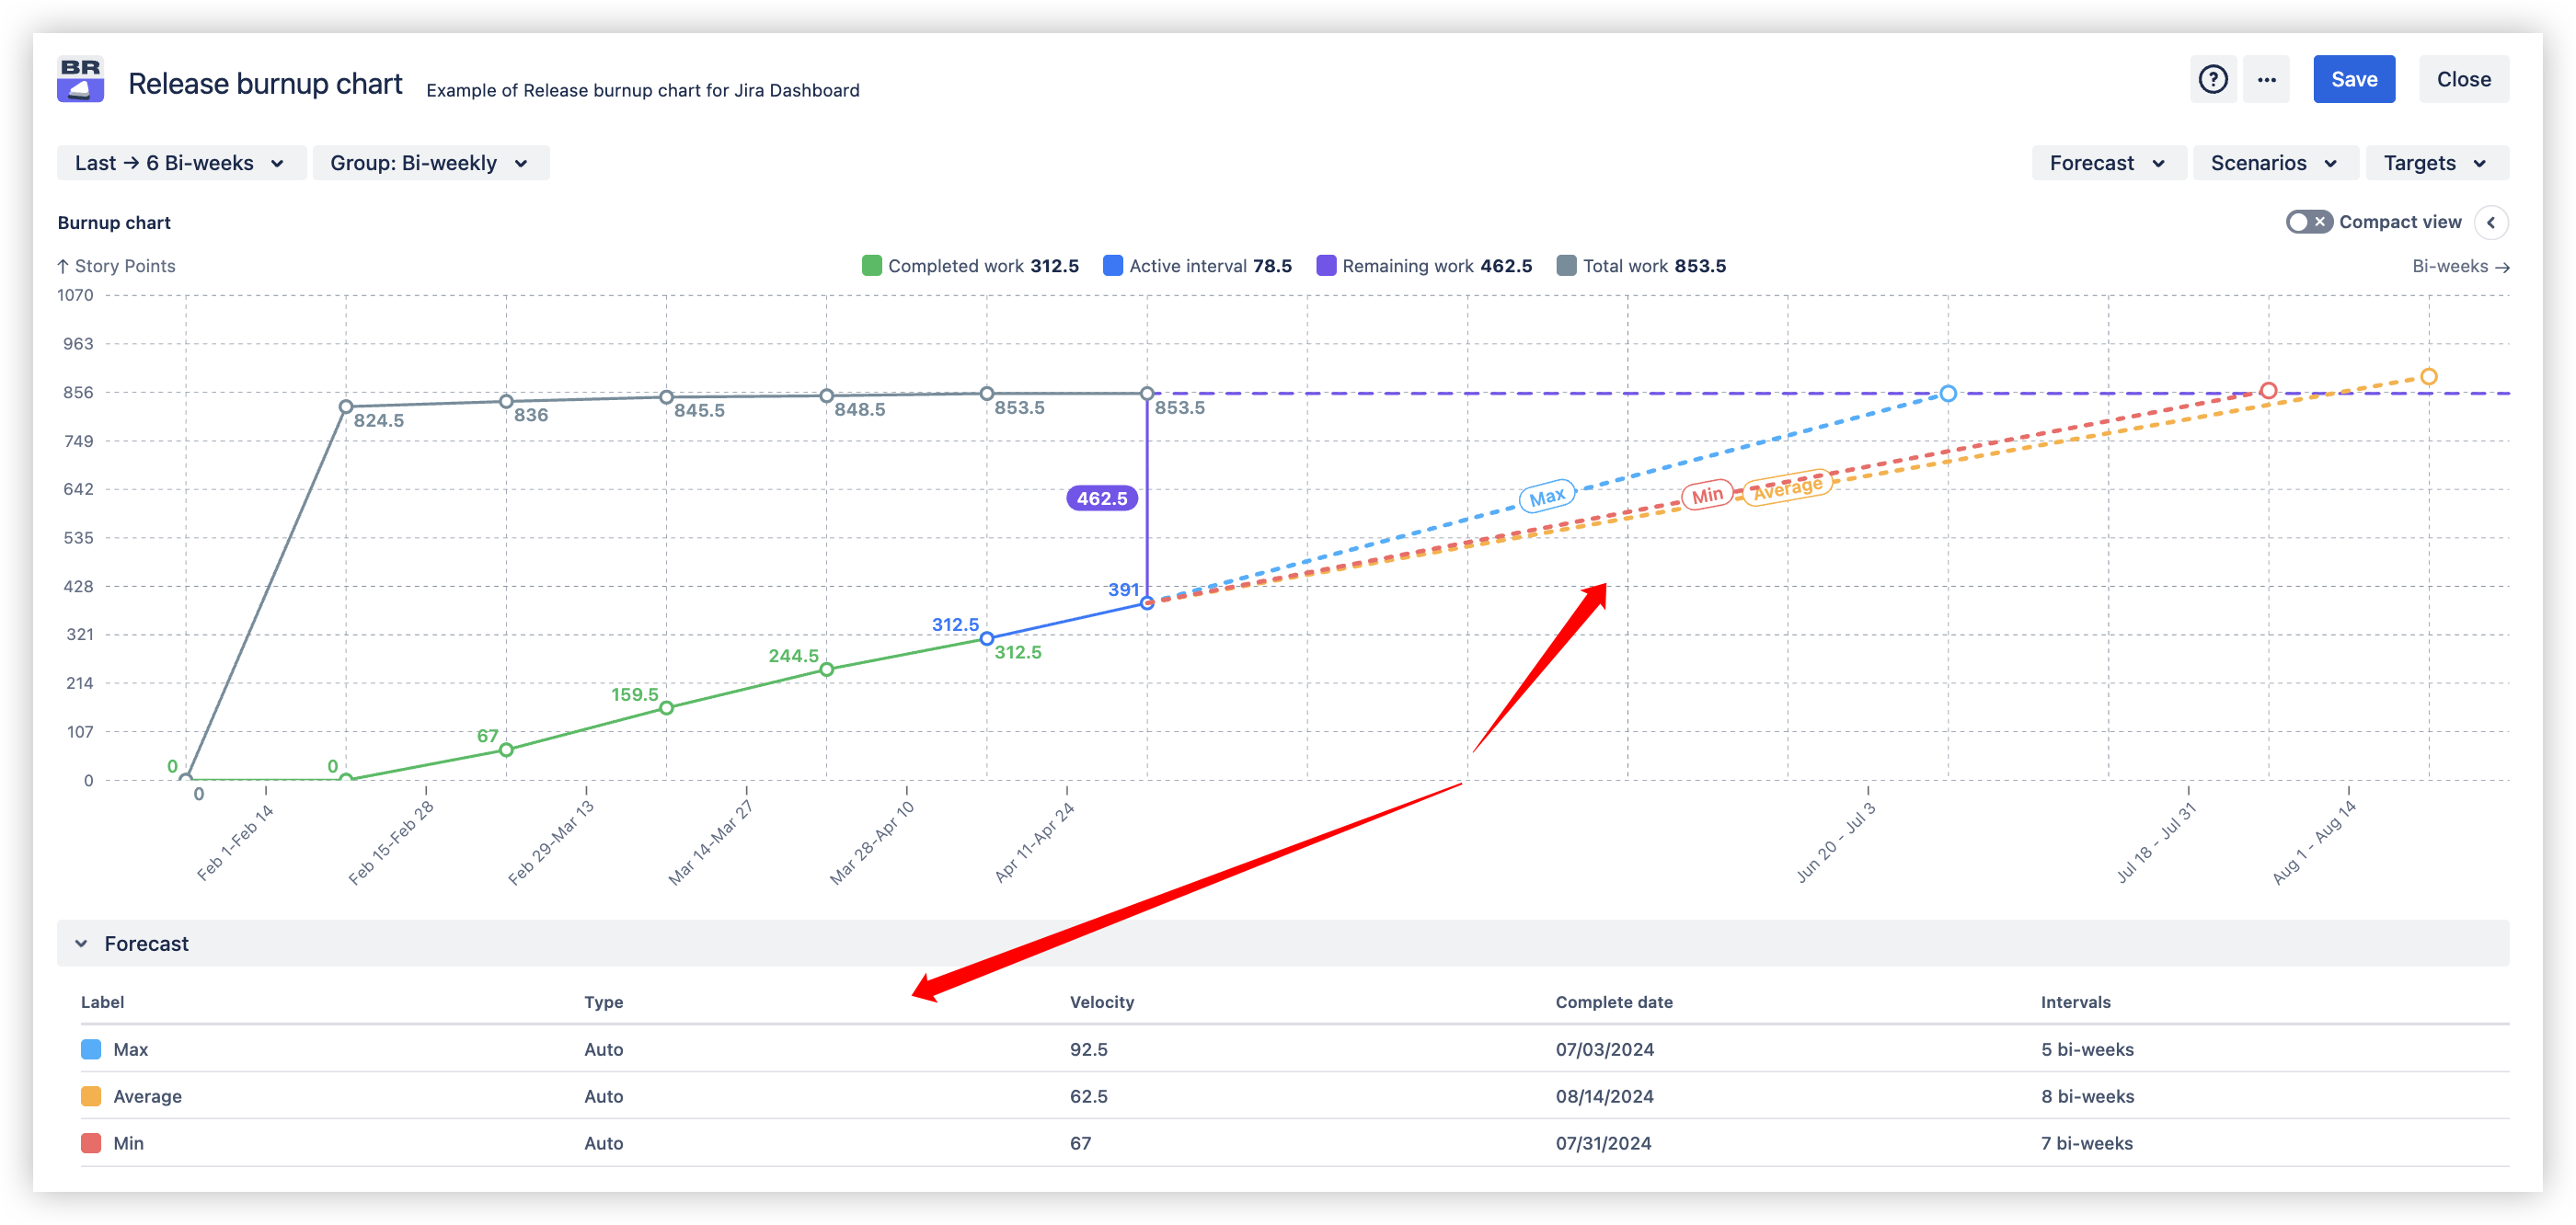2576x1225 pixels.
Task: Open the Forecast dropdown menu
Action: click(2108, 163)
